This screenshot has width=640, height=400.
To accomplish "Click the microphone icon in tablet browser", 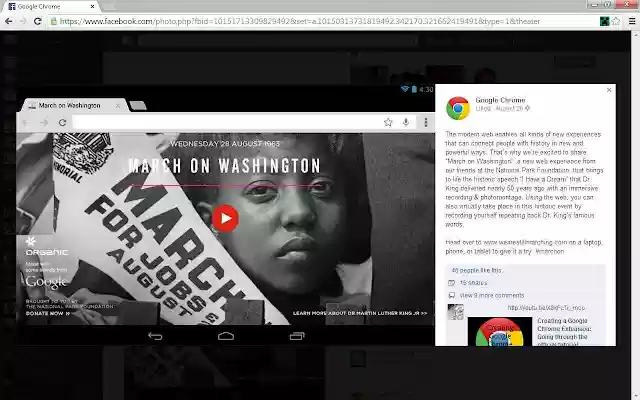I will click(x=406, y=122).
